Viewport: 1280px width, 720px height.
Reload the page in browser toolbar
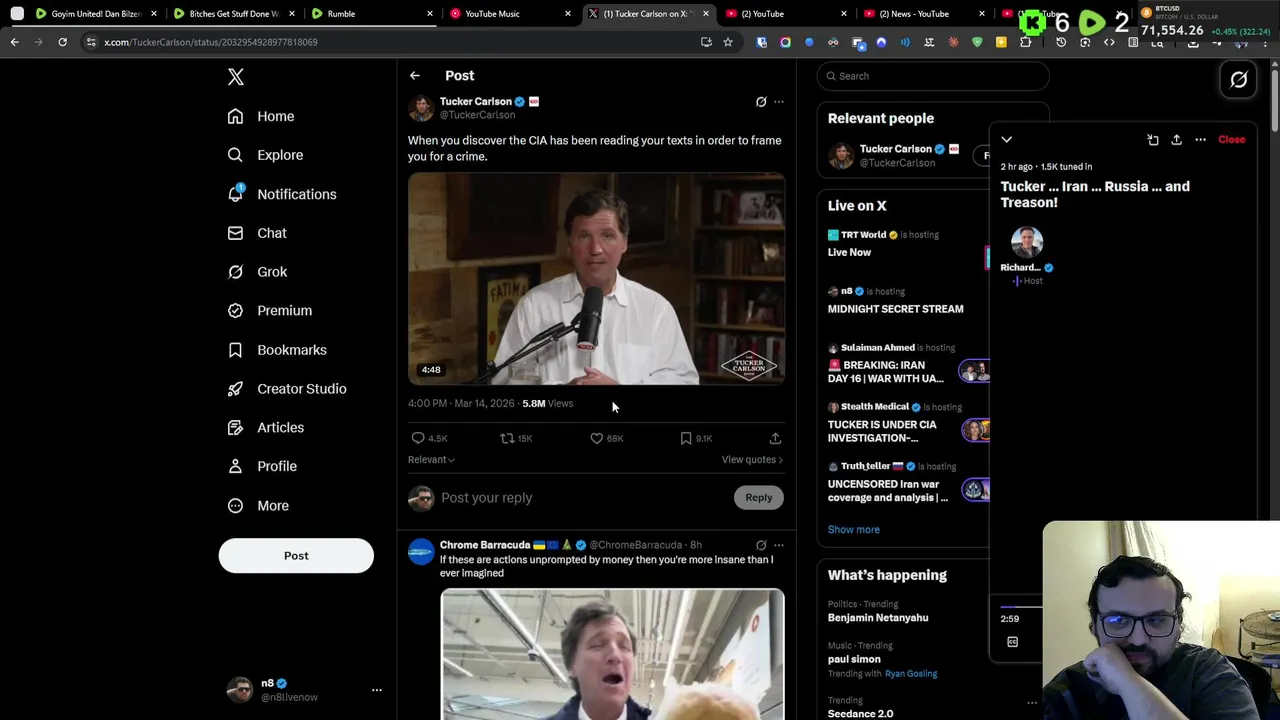[x=62, y=42]
